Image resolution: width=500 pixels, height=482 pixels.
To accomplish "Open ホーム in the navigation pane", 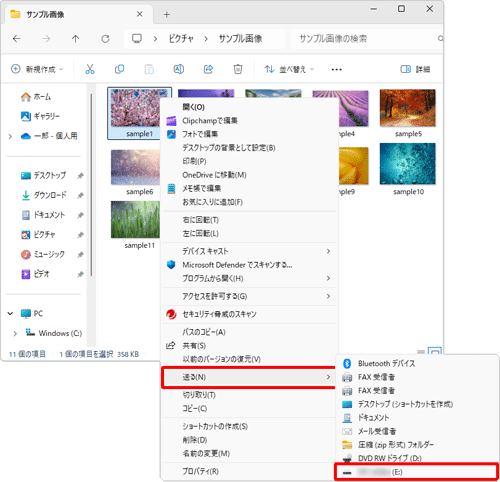I will pyautogui.click(x=36, y=97).
